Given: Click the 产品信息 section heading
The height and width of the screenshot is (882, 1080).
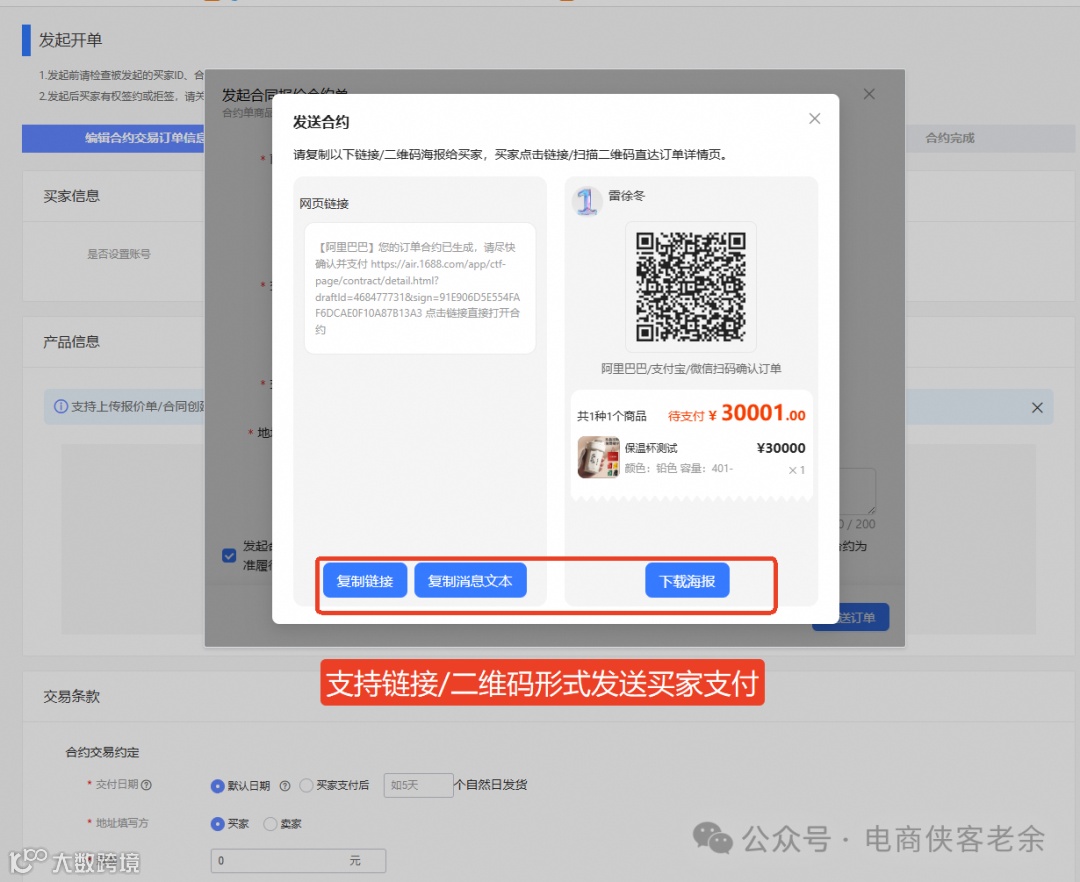Looking at the screenshot, I should (x=72, y=342).
